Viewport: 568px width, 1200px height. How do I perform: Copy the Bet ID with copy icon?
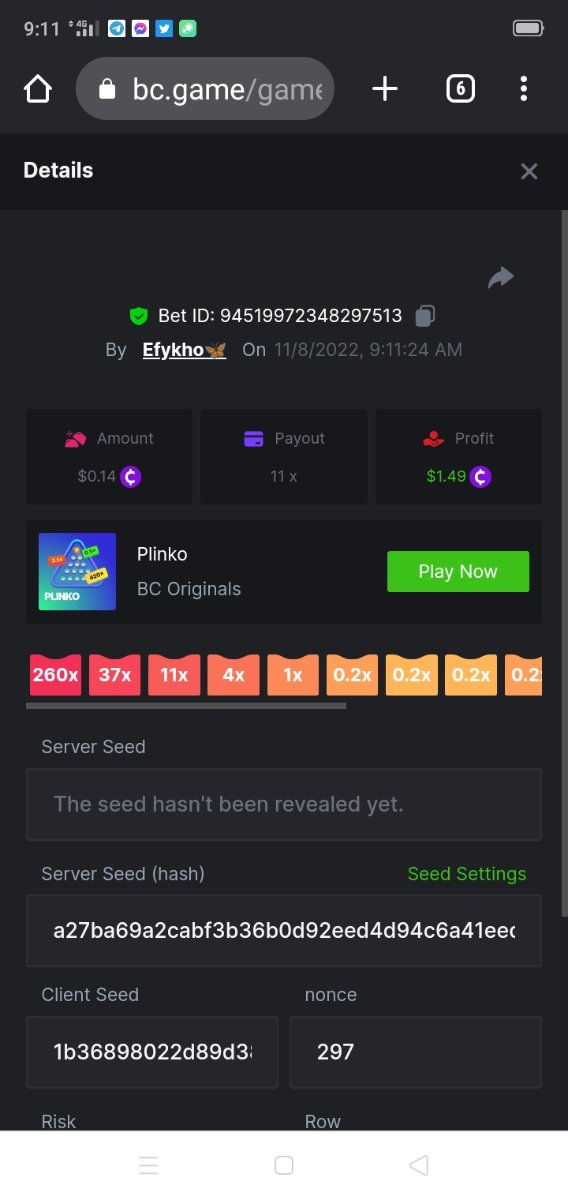coord(425,316)
